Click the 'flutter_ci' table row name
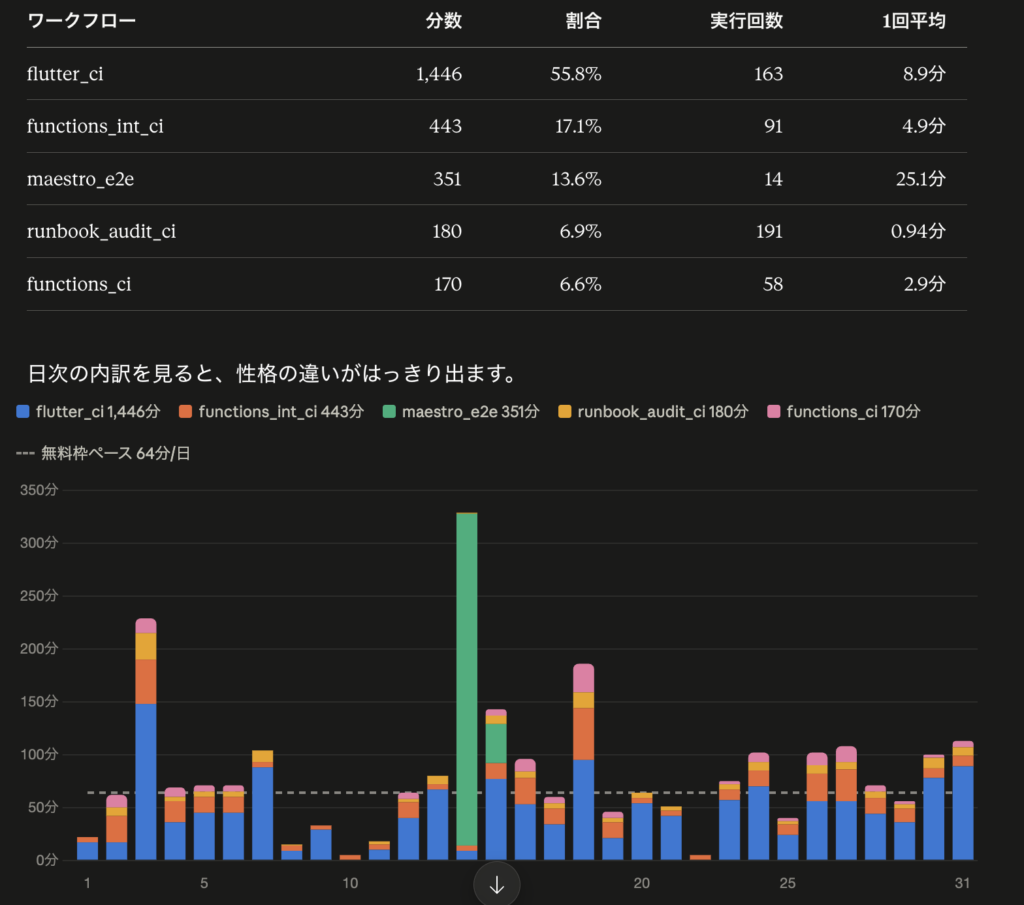The width and height of the screenshot is (1024, 905). (x=65, y=74)
